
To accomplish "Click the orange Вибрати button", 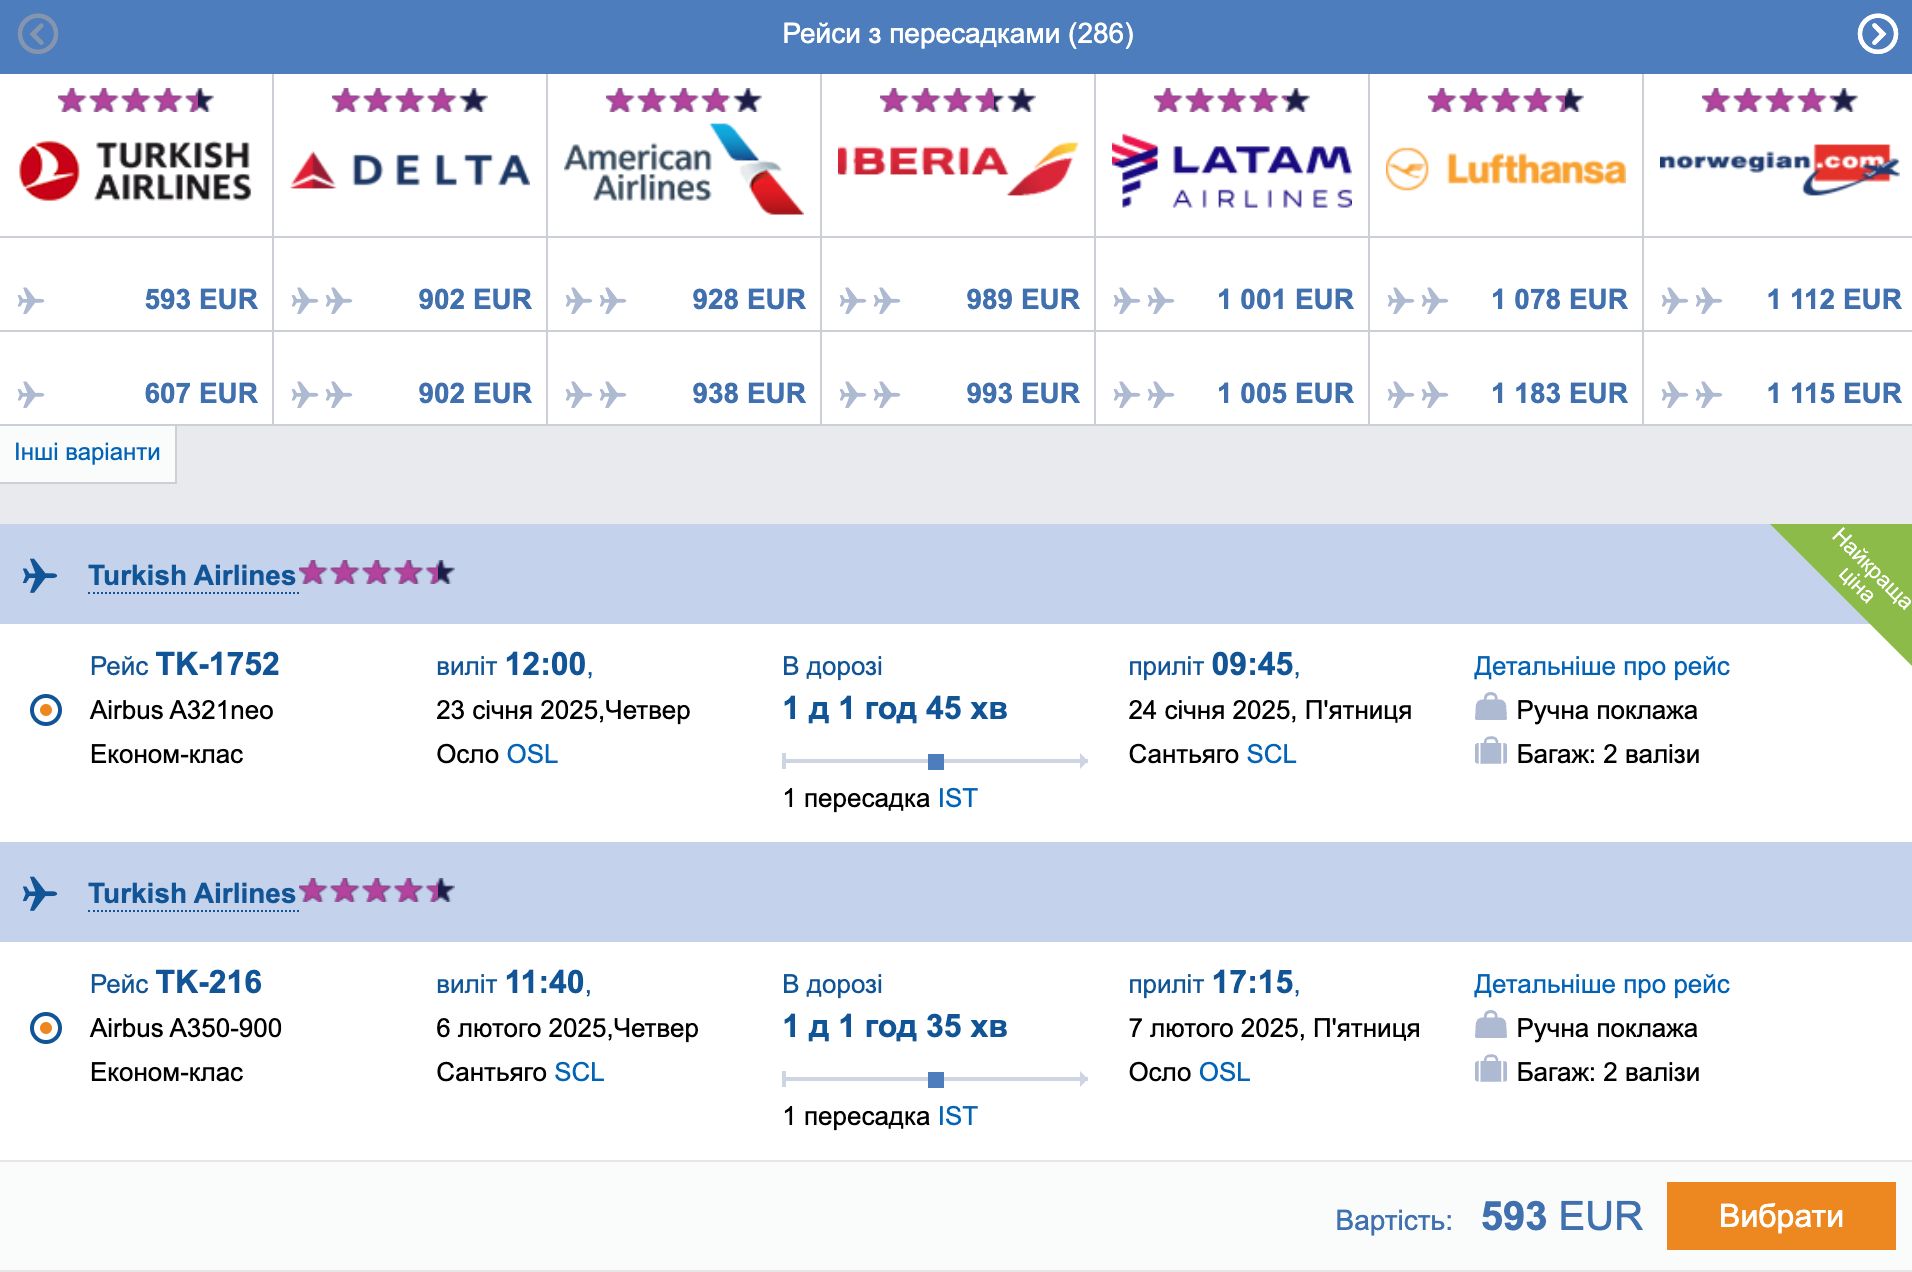I will pyautogui.click(x=1781, y=1216).
